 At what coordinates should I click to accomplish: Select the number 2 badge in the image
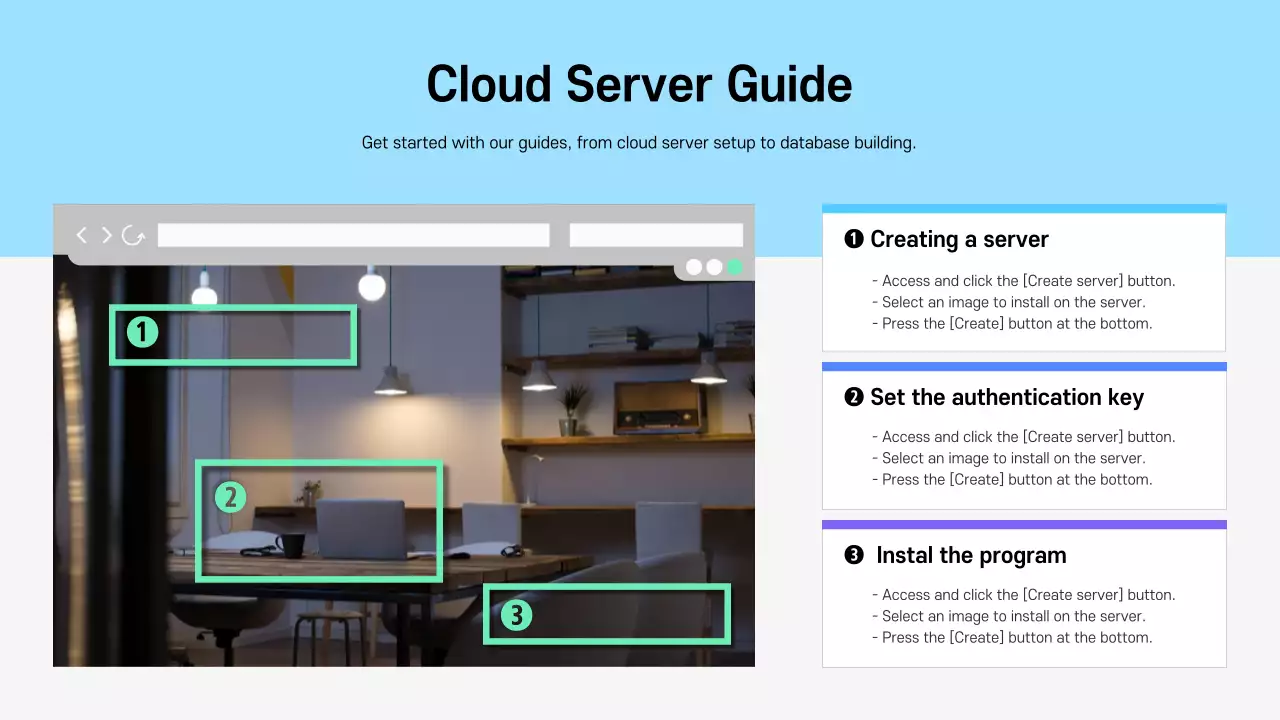pyautogui.click(x=230, y=494)
